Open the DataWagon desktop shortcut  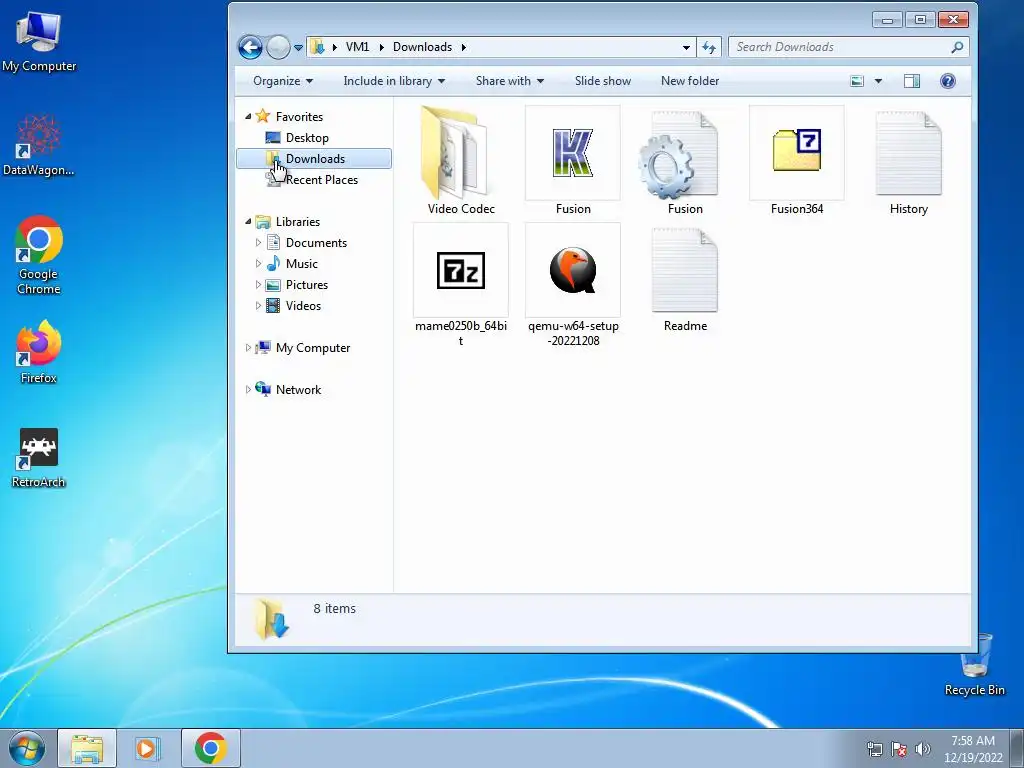tap(39, 145)
